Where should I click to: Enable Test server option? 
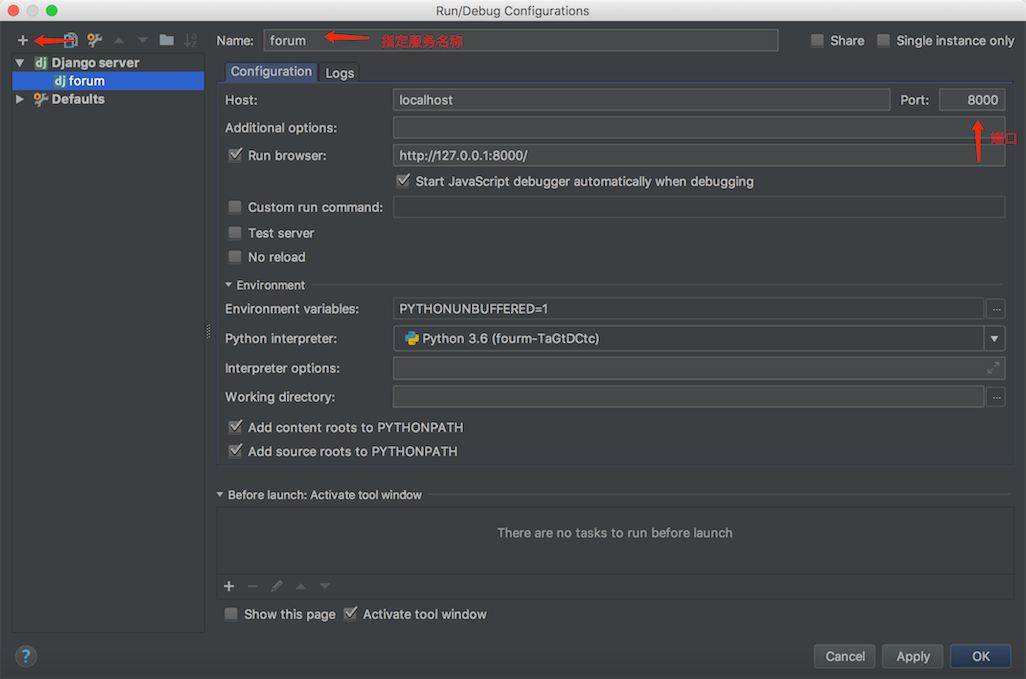point(234,233)
